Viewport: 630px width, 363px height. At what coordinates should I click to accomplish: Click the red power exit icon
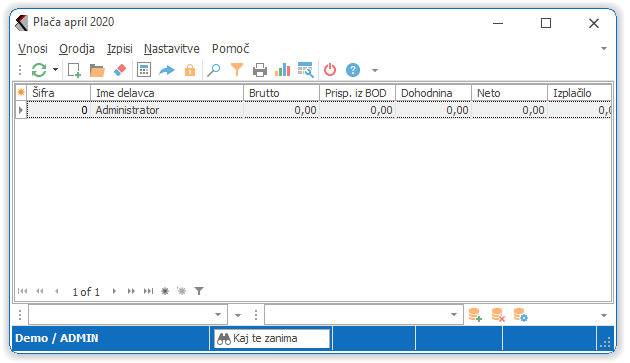point(330,70)
